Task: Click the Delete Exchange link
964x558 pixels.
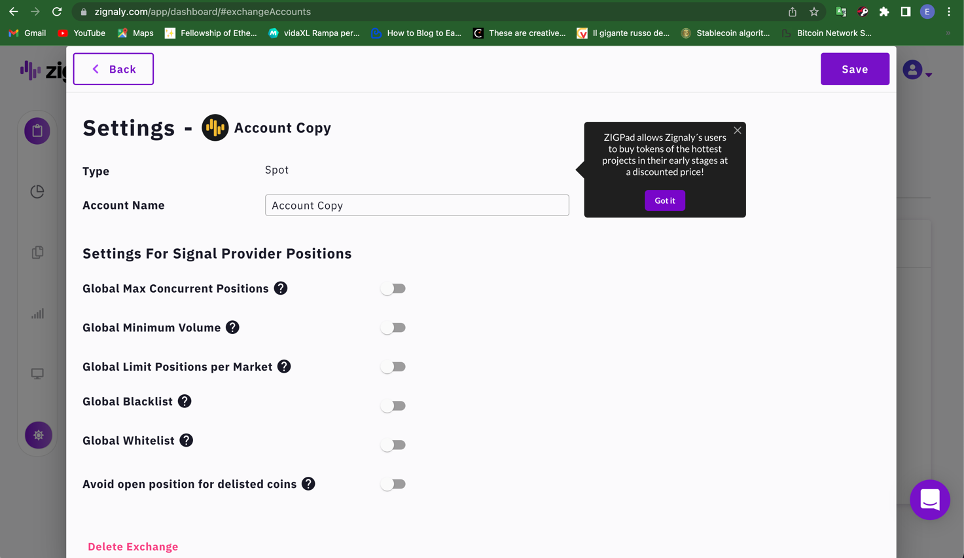Action: 133,547
